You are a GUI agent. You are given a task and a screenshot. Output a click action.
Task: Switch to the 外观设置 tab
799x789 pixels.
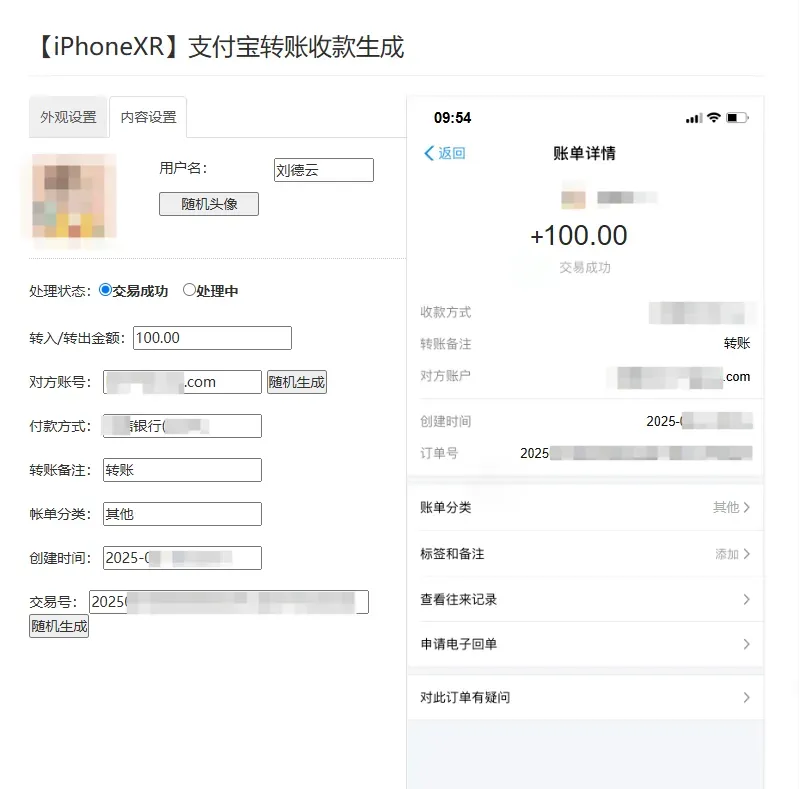(69, 117)
